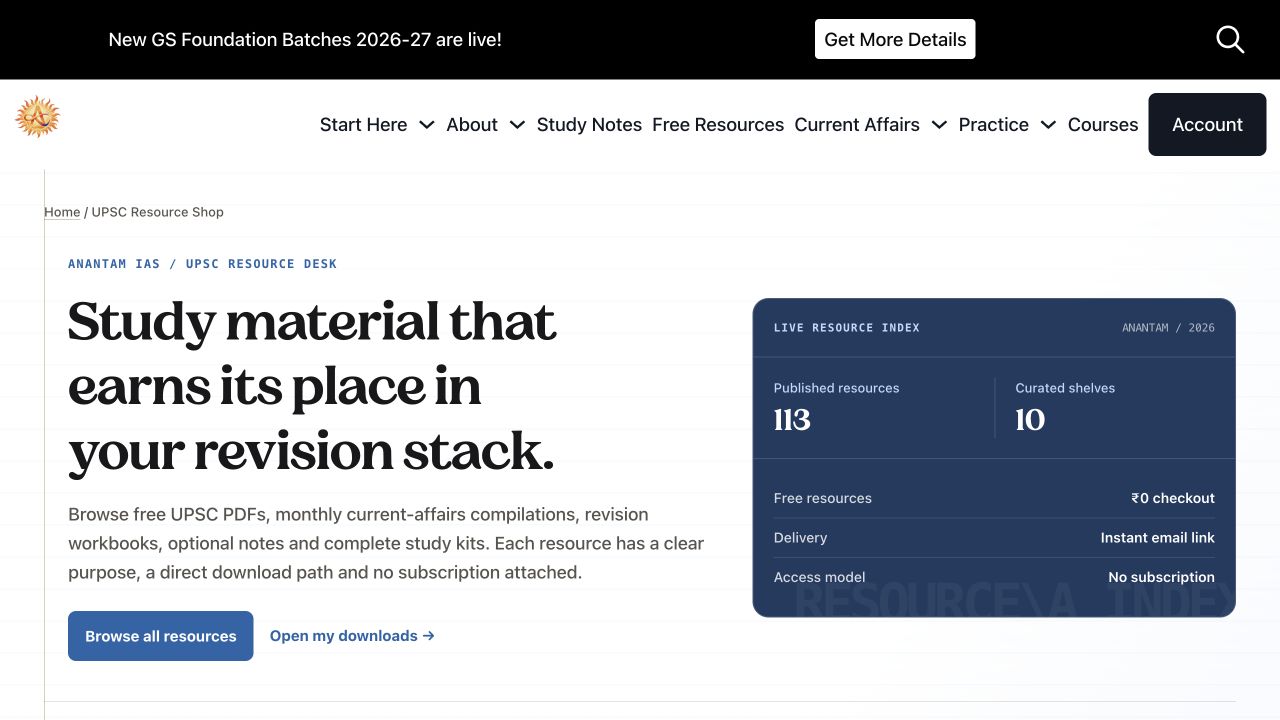
Task: Expand the Current Affairs chevron
Action: (939, 125)
